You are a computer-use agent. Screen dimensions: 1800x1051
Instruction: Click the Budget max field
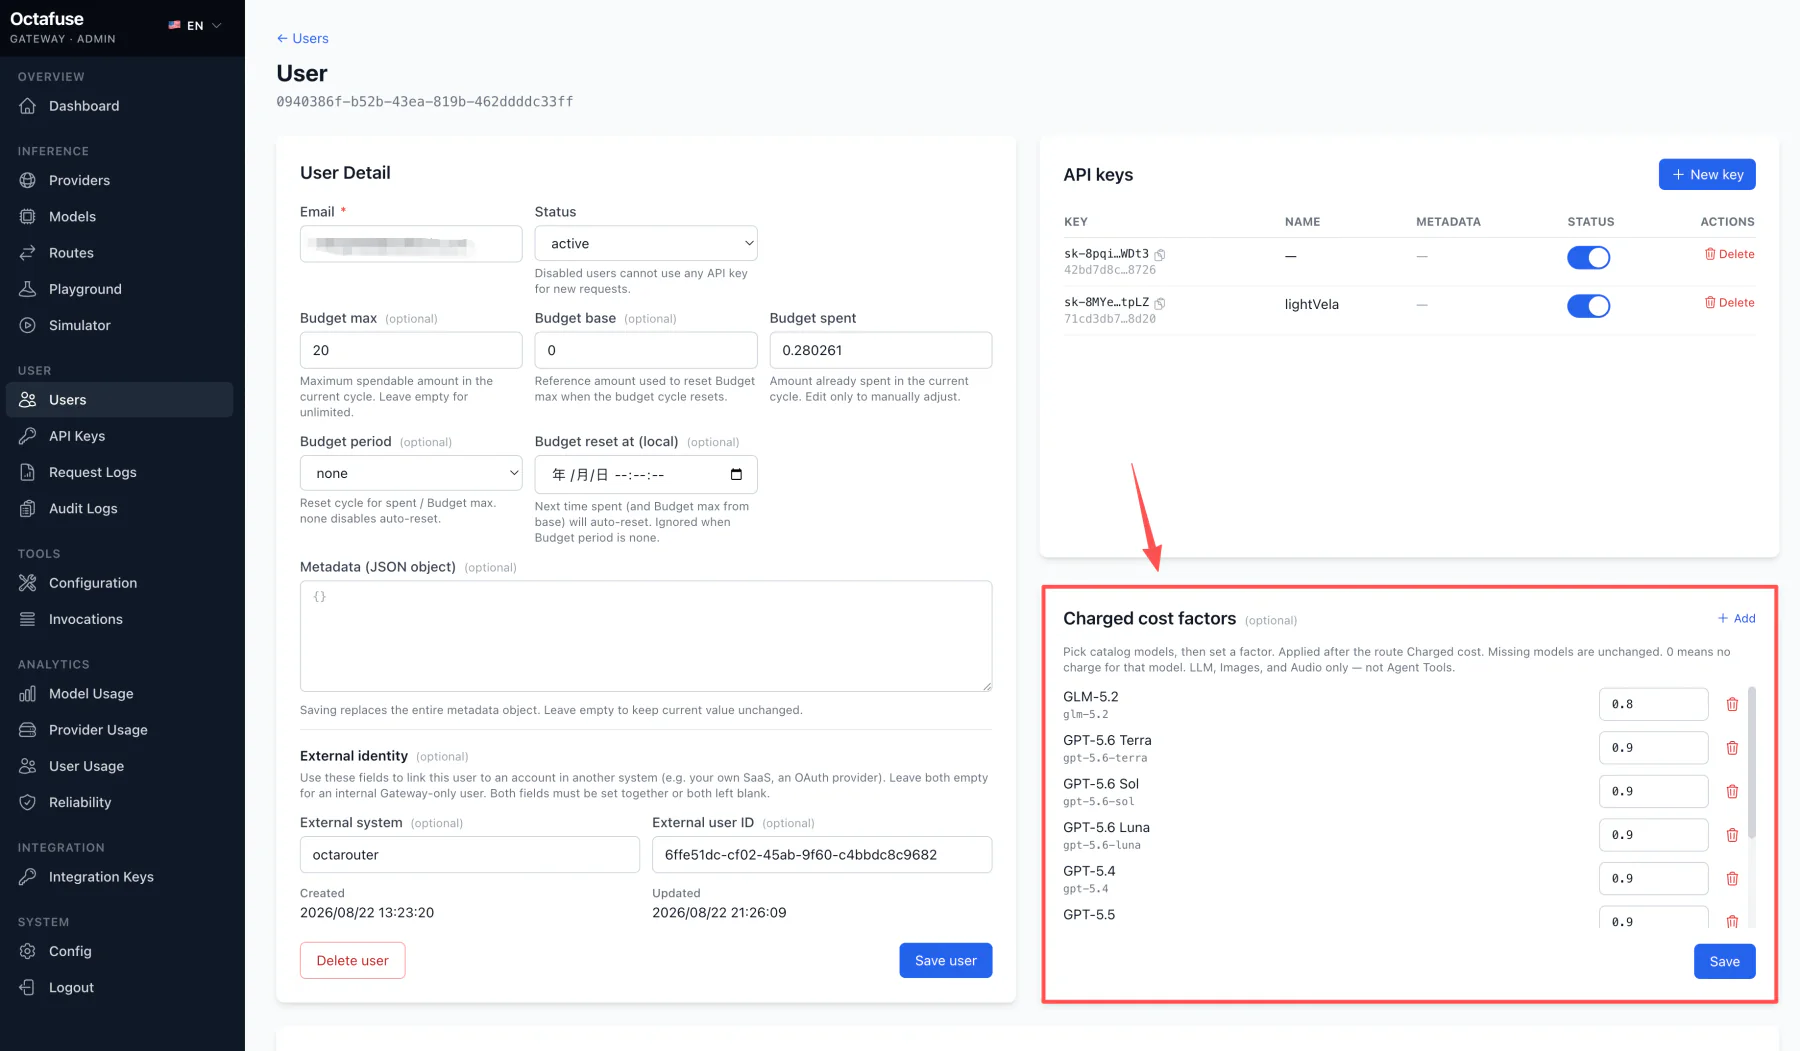tap(411, 350)
